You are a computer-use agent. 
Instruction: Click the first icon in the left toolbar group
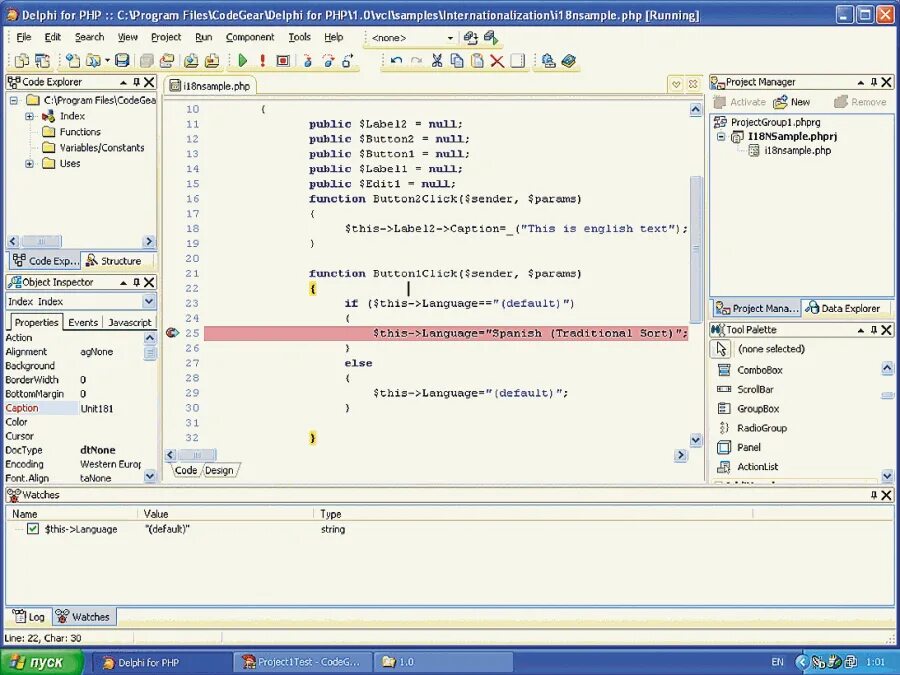(22, 60)
